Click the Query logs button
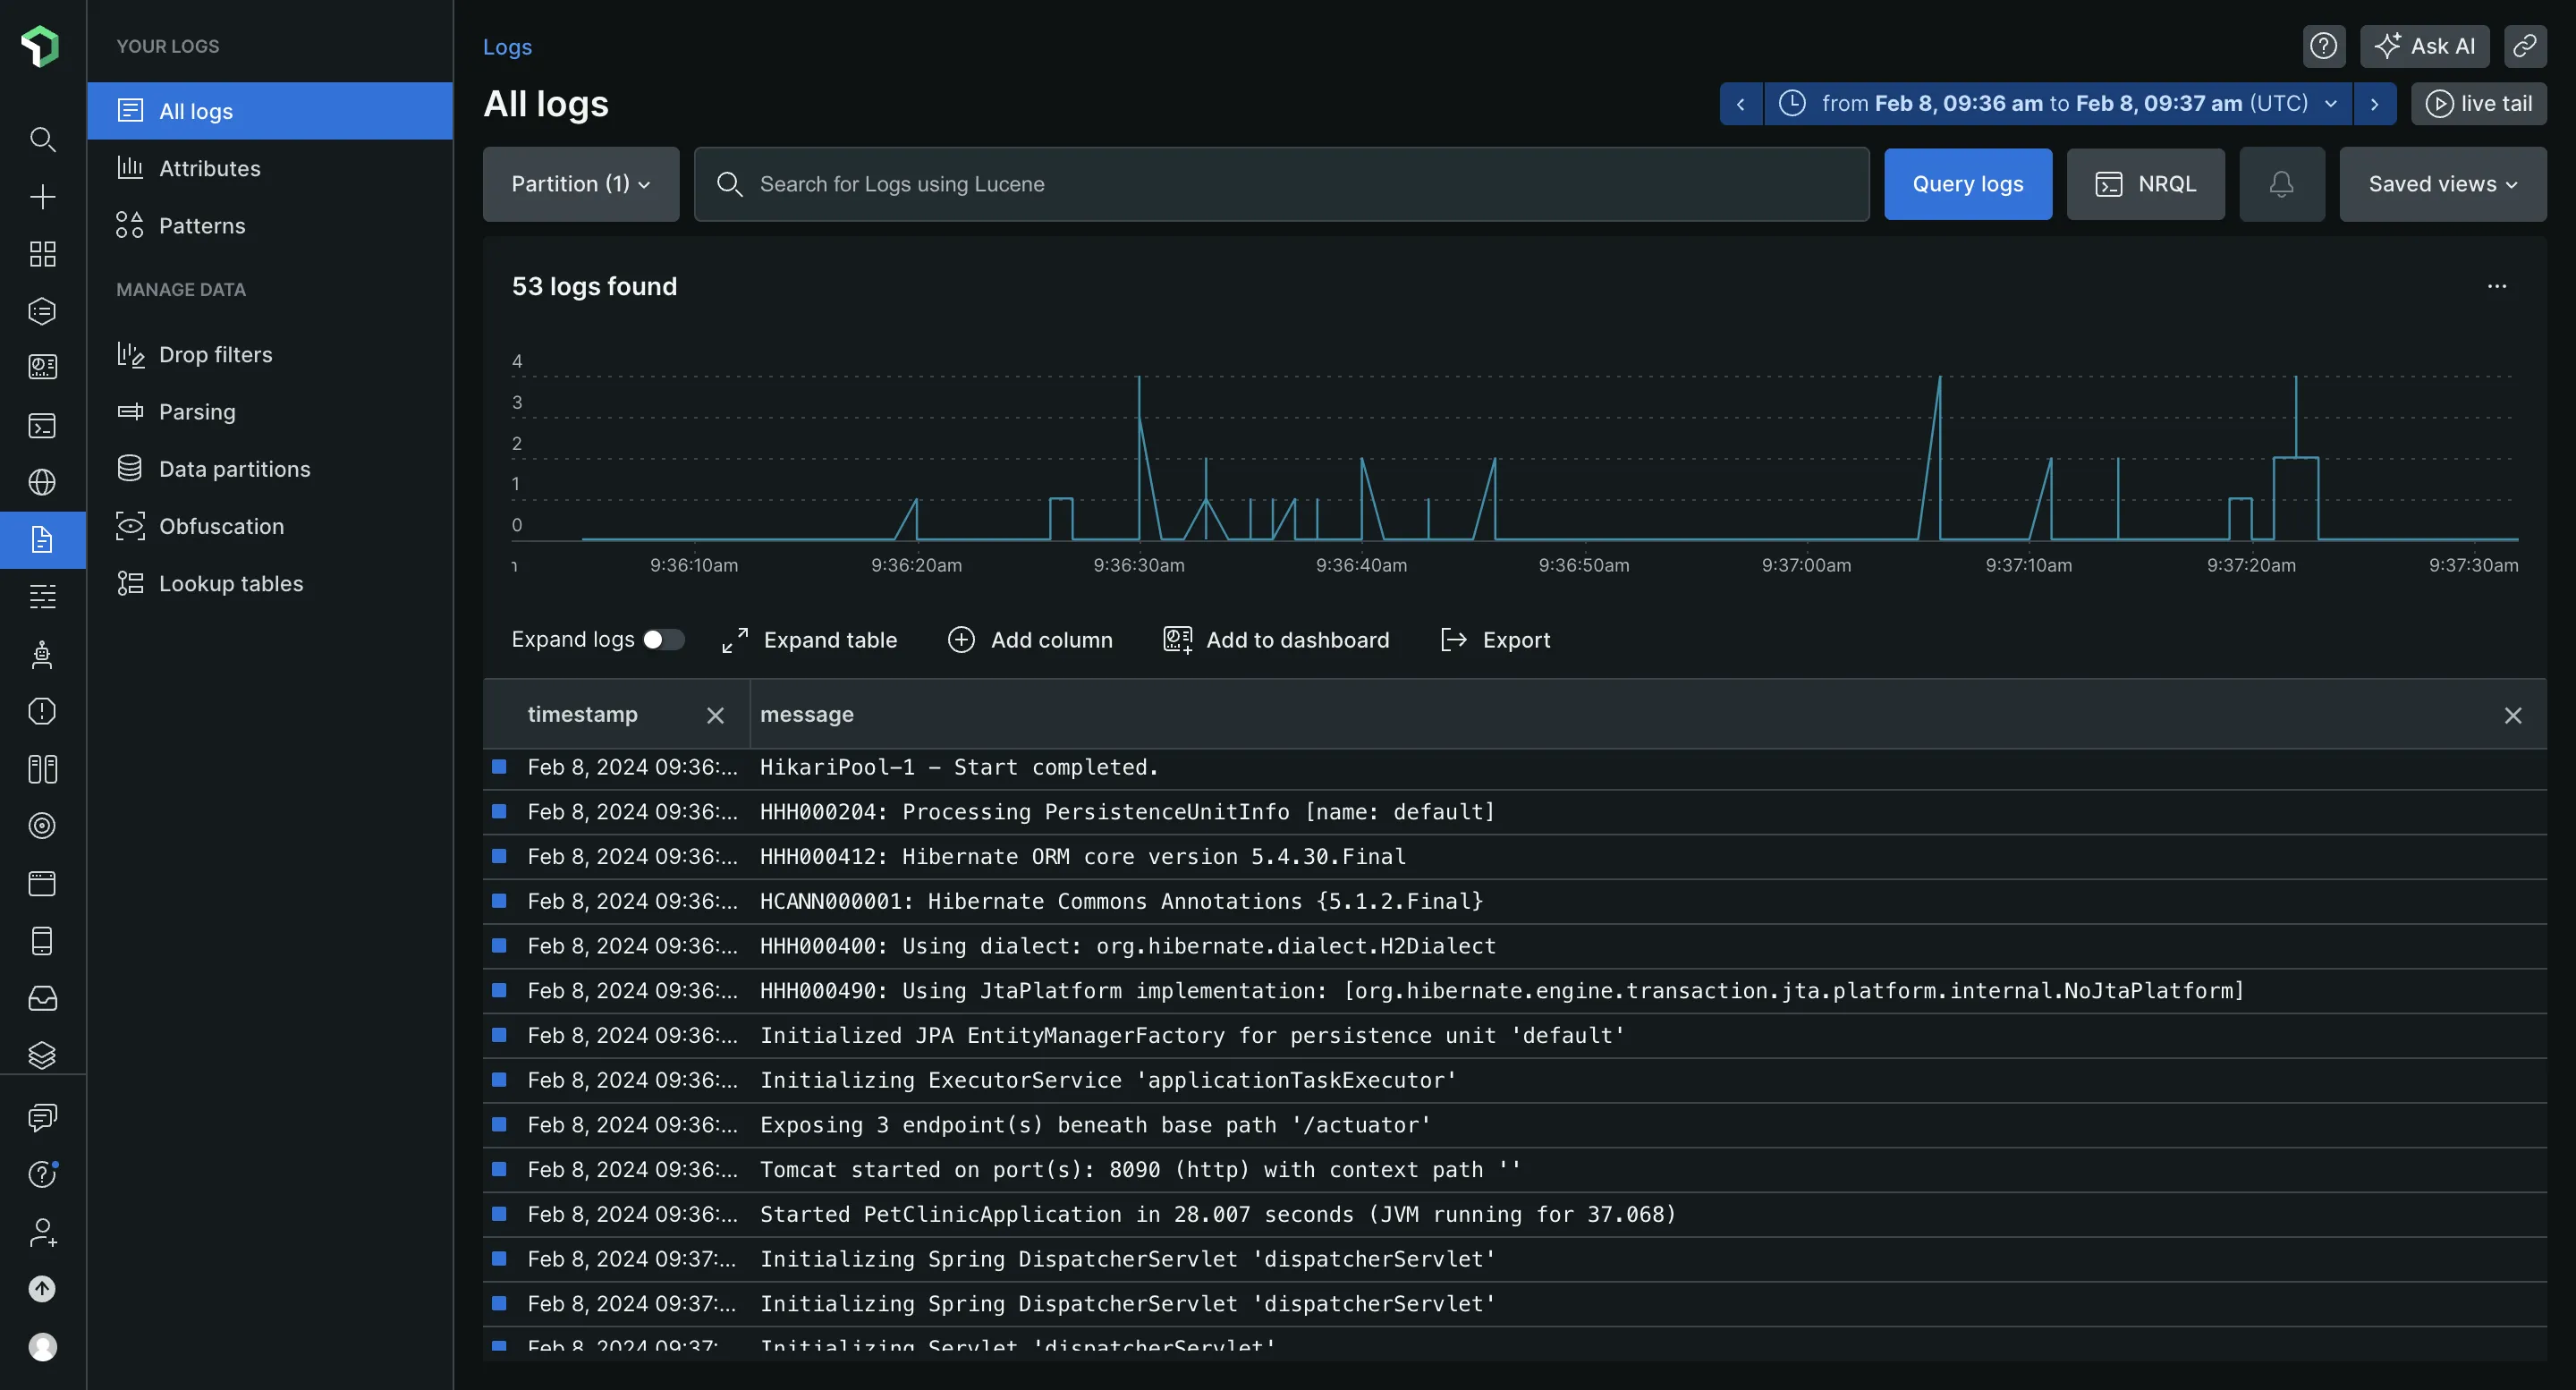The width and height of the screenshot is (2576, 1390). (x=1967, y=184)
